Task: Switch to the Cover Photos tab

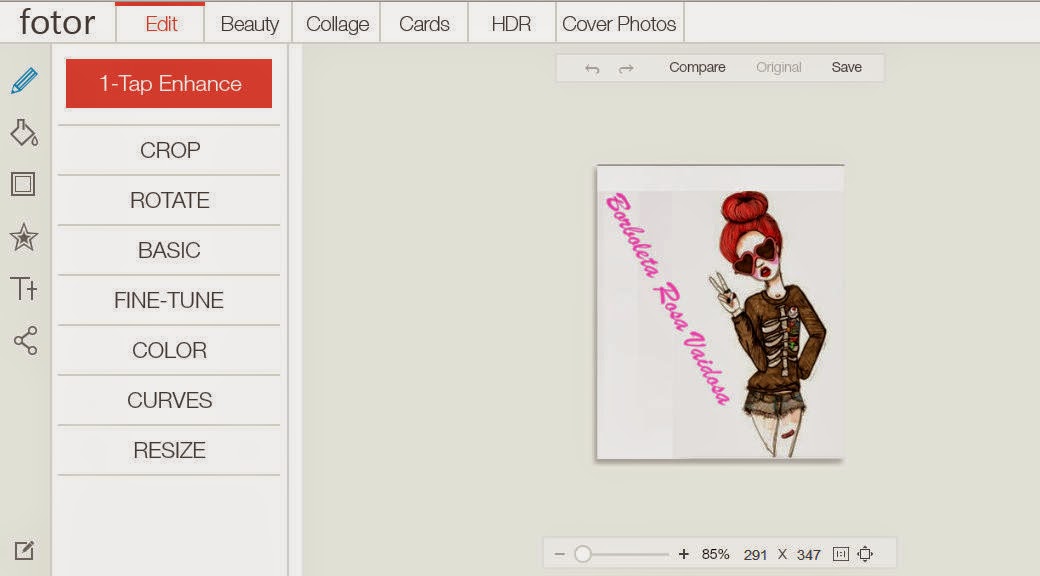Action: [x=619, y=24]
